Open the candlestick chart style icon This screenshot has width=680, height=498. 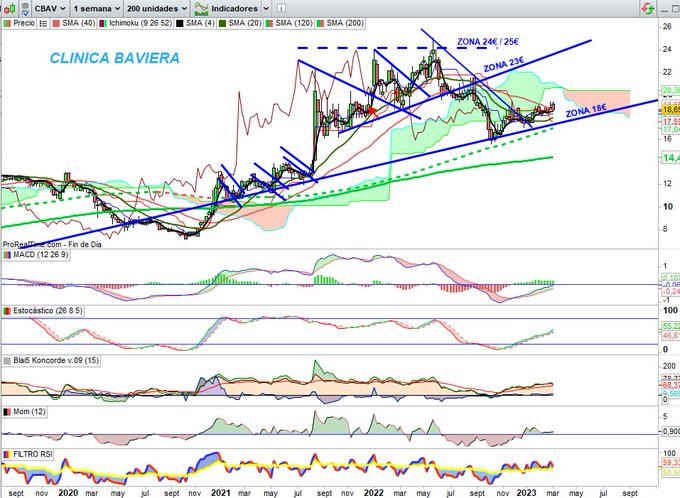click(x=10, y=8)
